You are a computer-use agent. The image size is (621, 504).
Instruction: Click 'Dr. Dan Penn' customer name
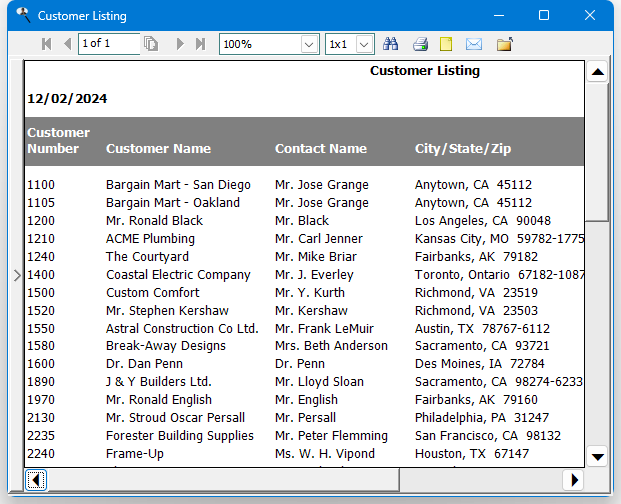point(144,363)
